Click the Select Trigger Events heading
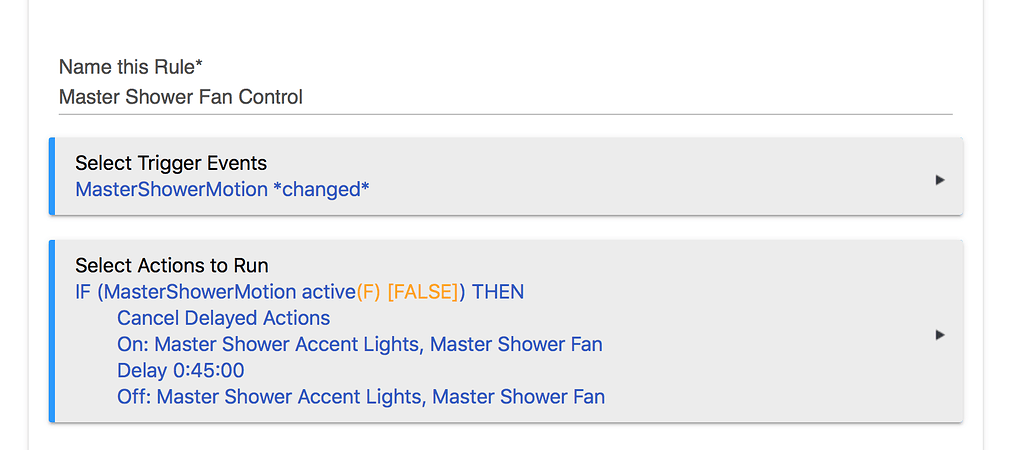The image size is (1024, 450). [171, 163]
